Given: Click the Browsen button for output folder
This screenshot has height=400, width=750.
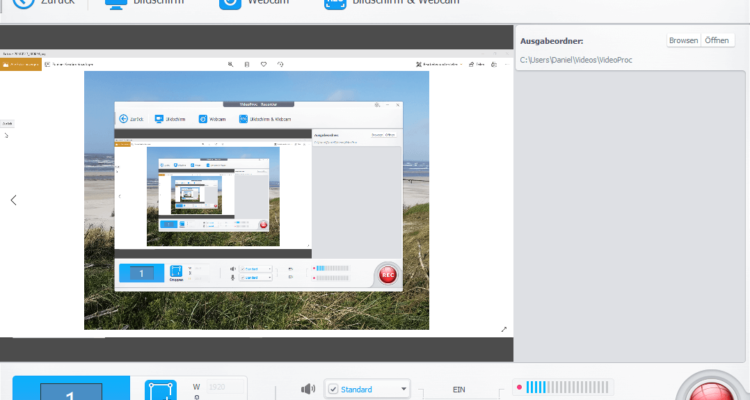Looking at the screenshot, I should click(x=683, y=40).
